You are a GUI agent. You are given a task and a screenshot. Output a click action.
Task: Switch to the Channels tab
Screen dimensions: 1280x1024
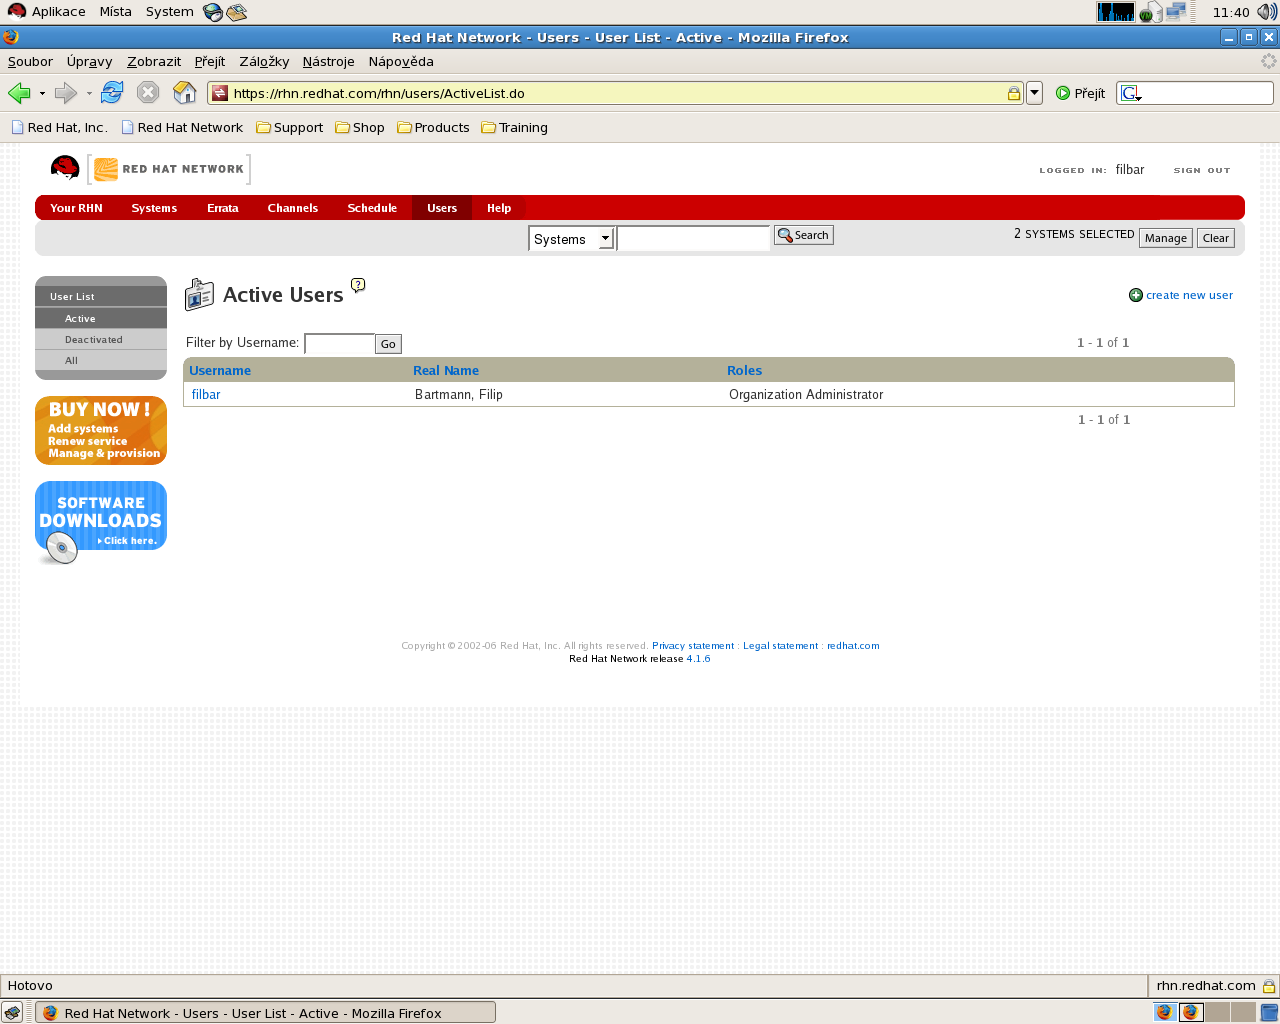[x=293, y=208]
